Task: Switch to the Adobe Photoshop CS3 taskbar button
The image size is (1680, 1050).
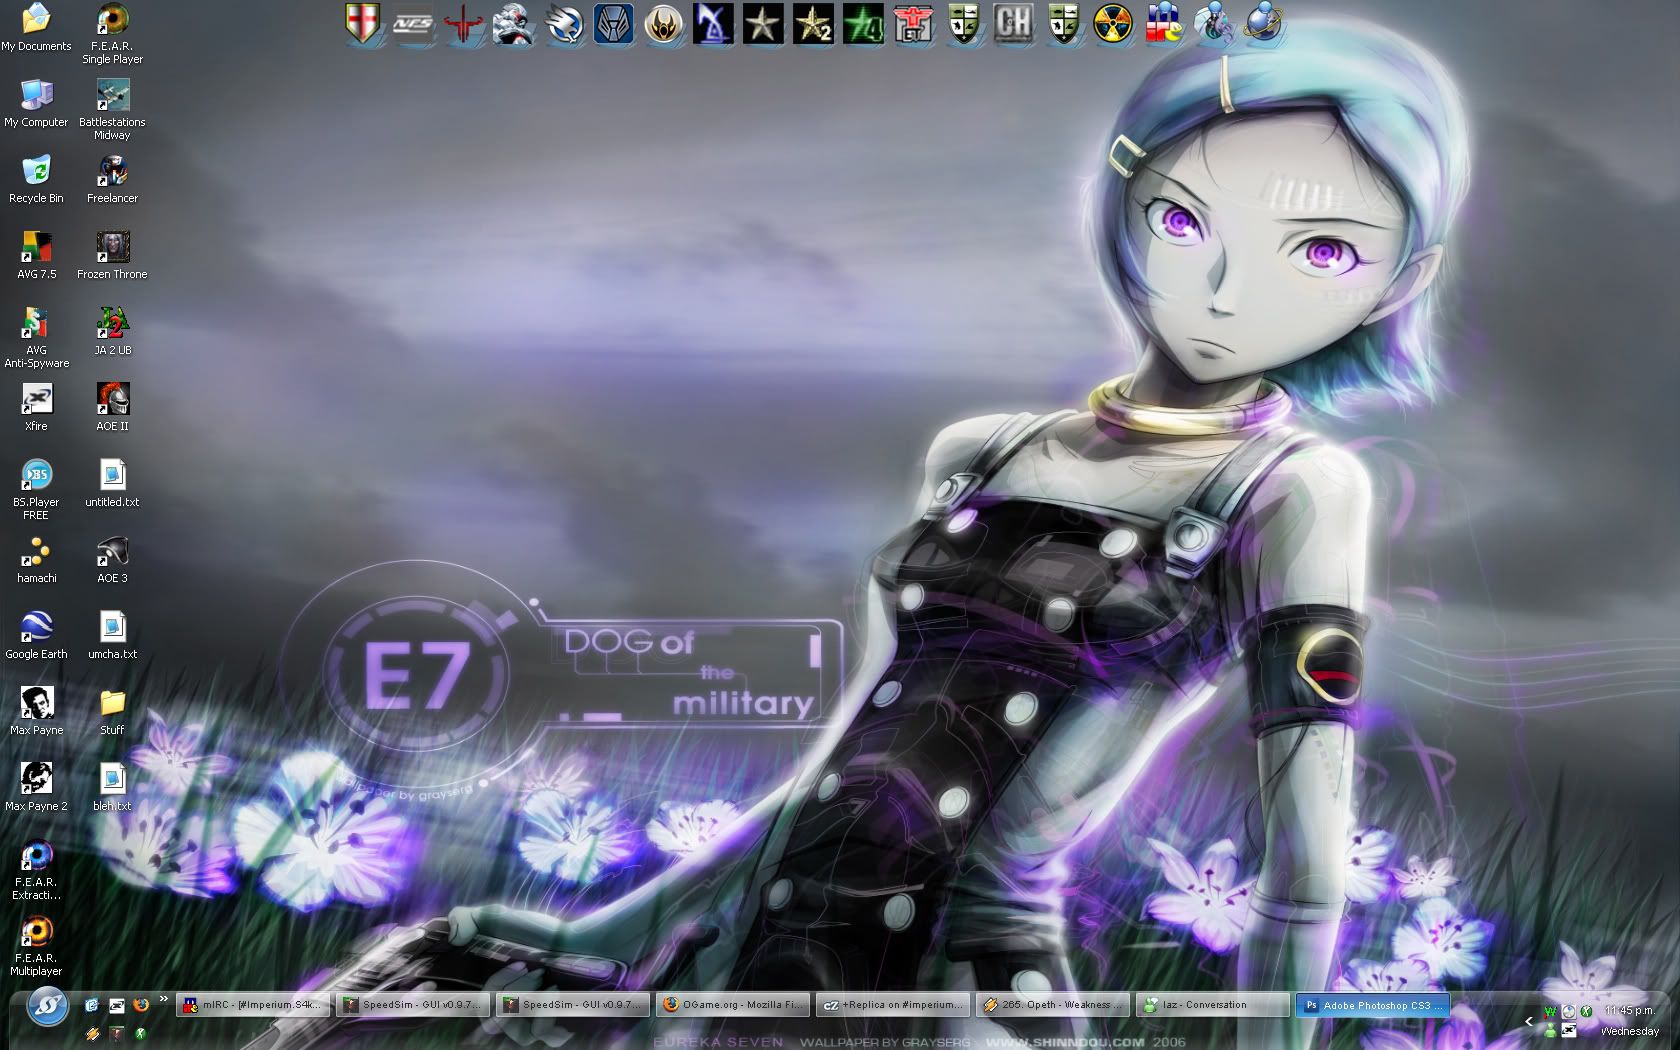Action: 1373,1005
